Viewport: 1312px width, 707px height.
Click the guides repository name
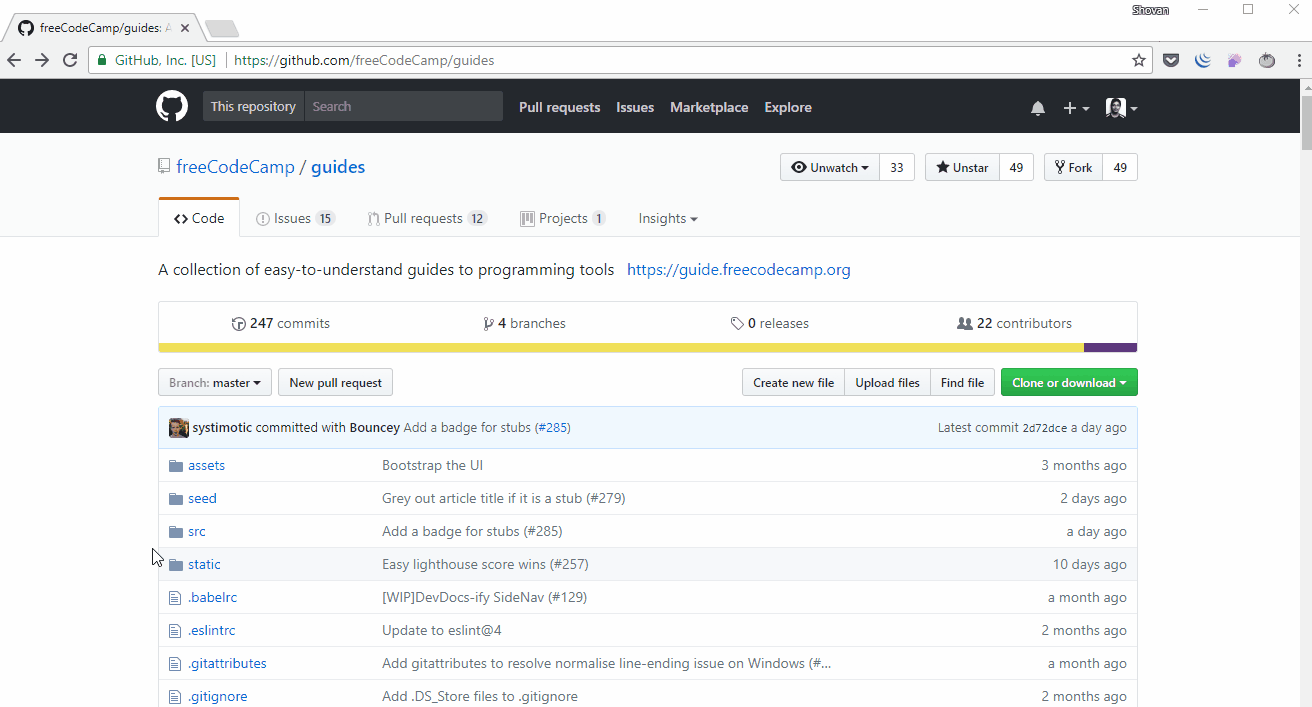pyautogui.click(x=338, y=167)
